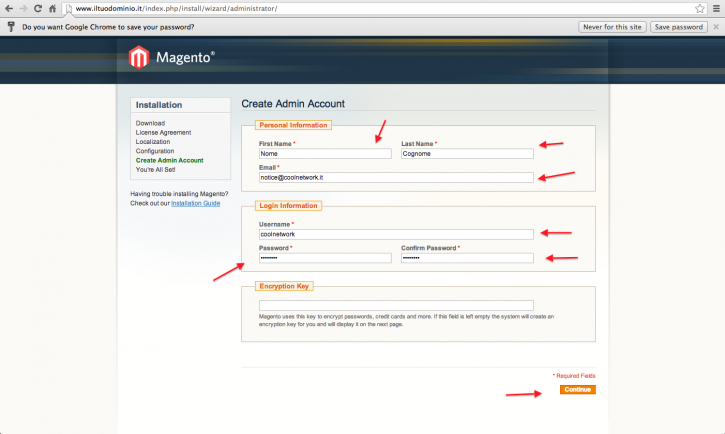This screenshot has height=434, width=725.
Task: Click the Username input field
Action: click(396, 234)
